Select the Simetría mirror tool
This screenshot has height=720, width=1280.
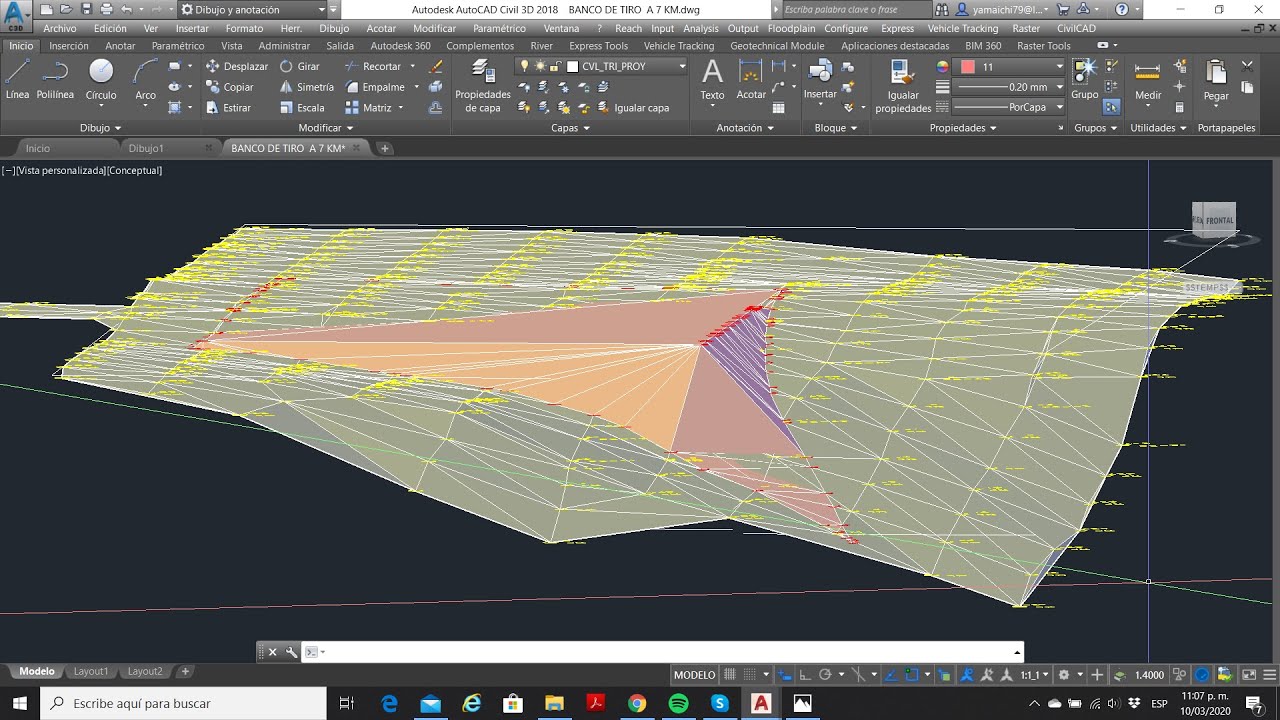307,87
